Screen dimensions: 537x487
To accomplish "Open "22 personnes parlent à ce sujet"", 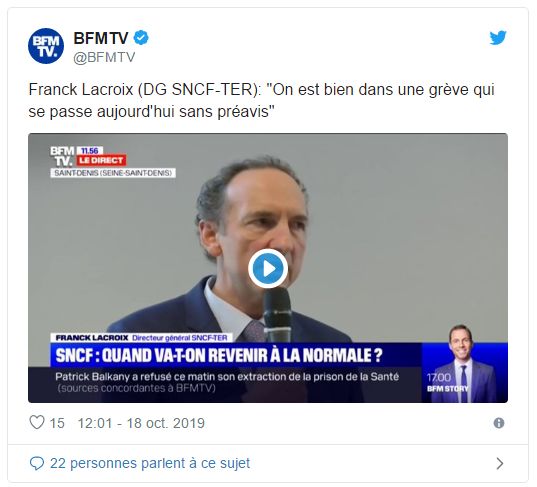I will coord(150,463).
